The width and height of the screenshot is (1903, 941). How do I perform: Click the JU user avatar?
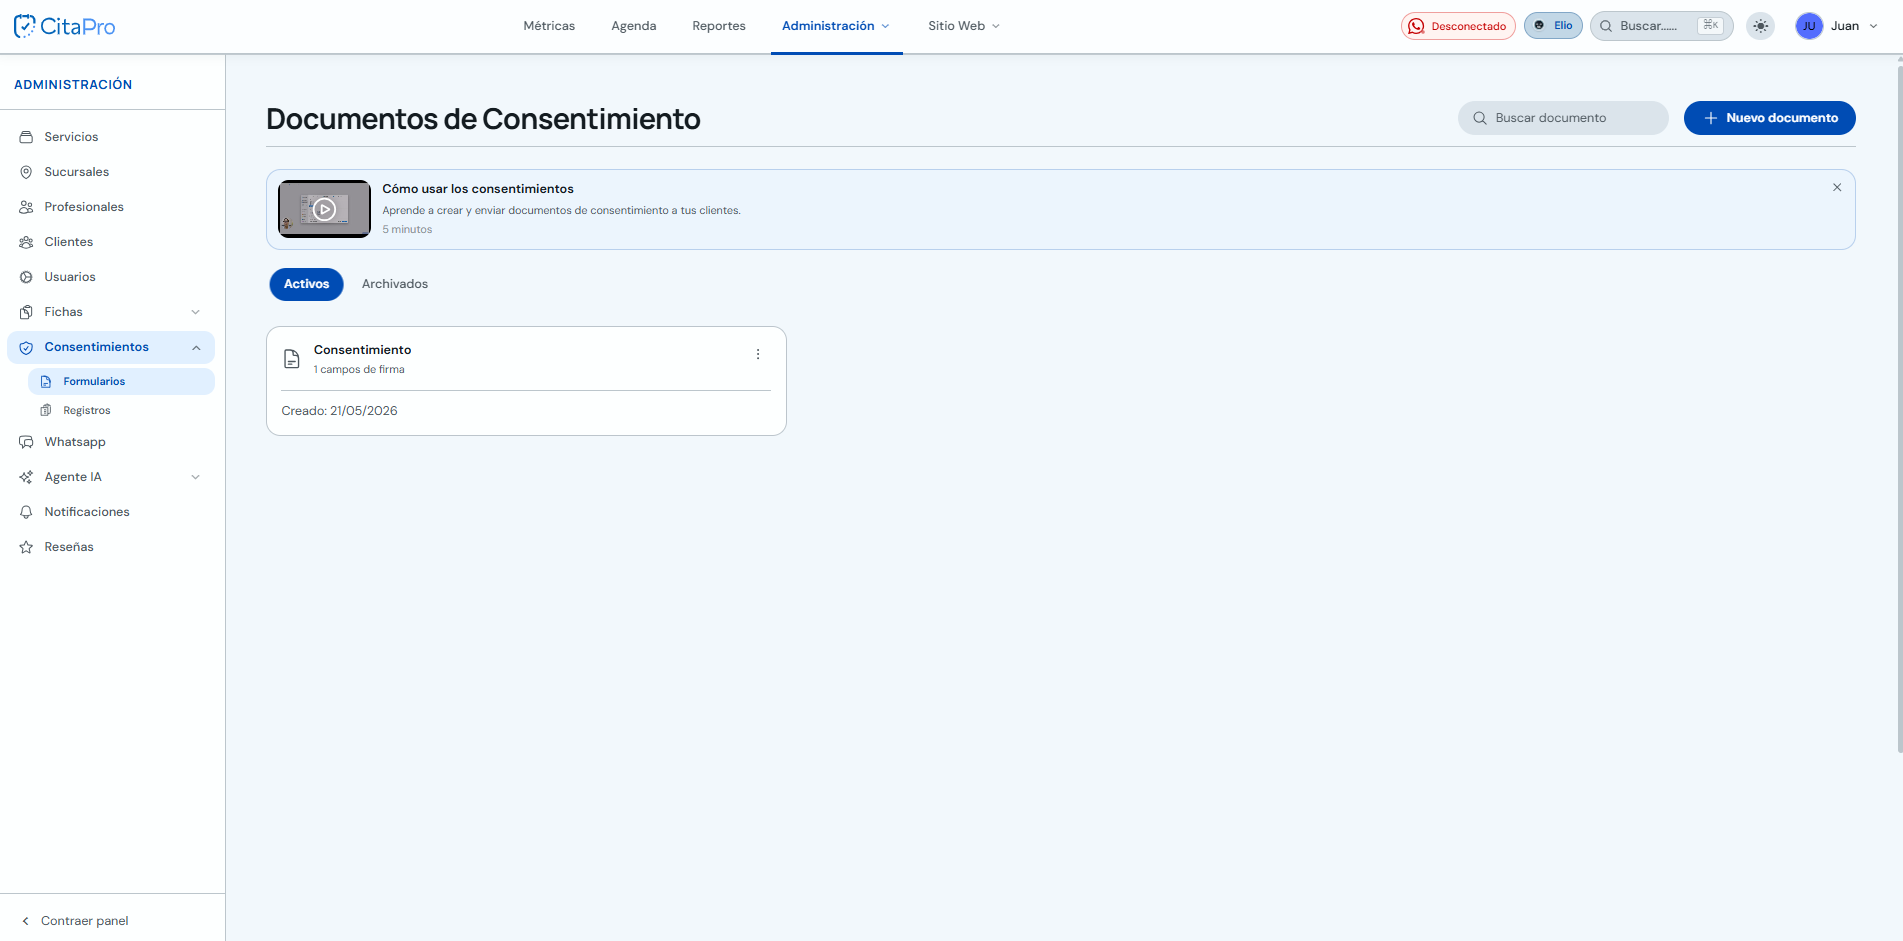[x=1809, y=26]
